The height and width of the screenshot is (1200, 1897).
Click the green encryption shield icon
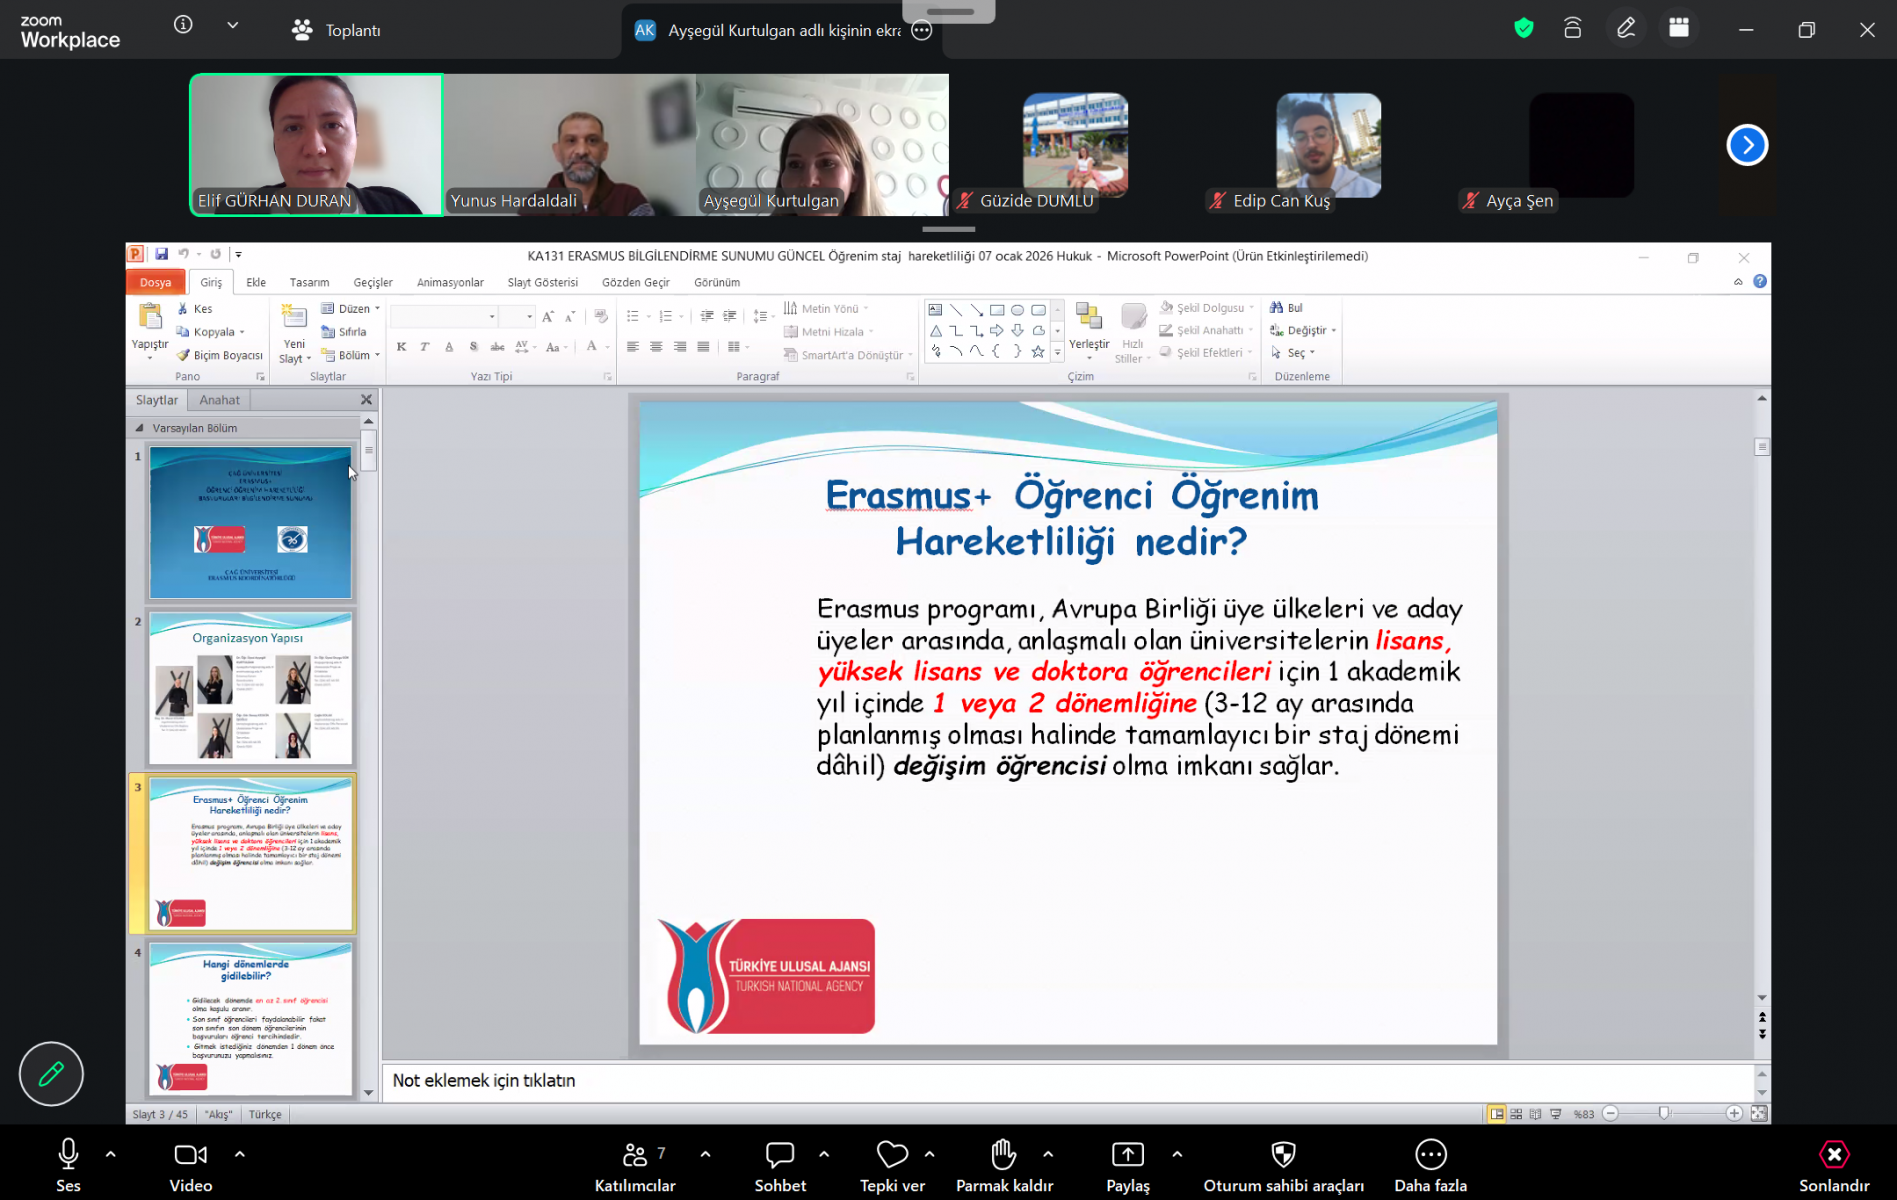pos(1523,29)
